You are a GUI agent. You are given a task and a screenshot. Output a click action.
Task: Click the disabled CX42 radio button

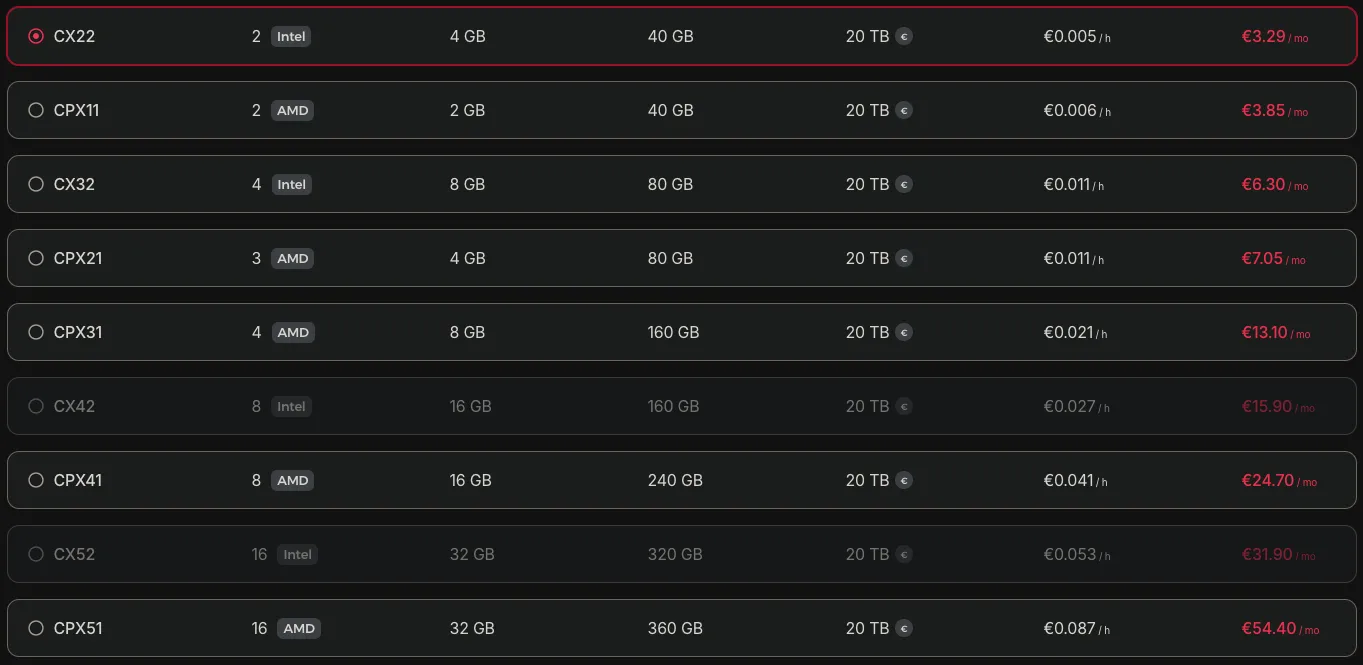(x=36, y=406)
